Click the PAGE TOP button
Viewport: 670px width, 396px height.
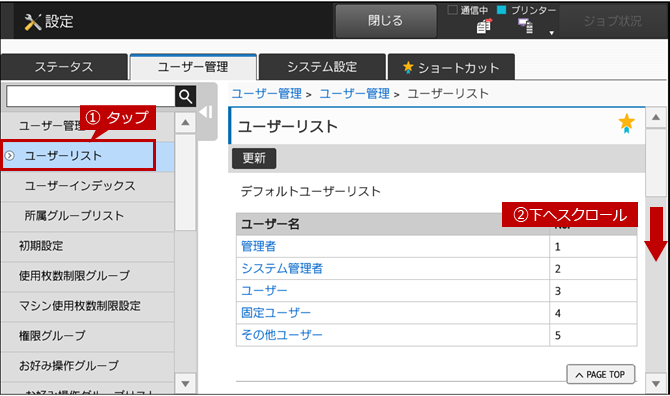(600, 375)
